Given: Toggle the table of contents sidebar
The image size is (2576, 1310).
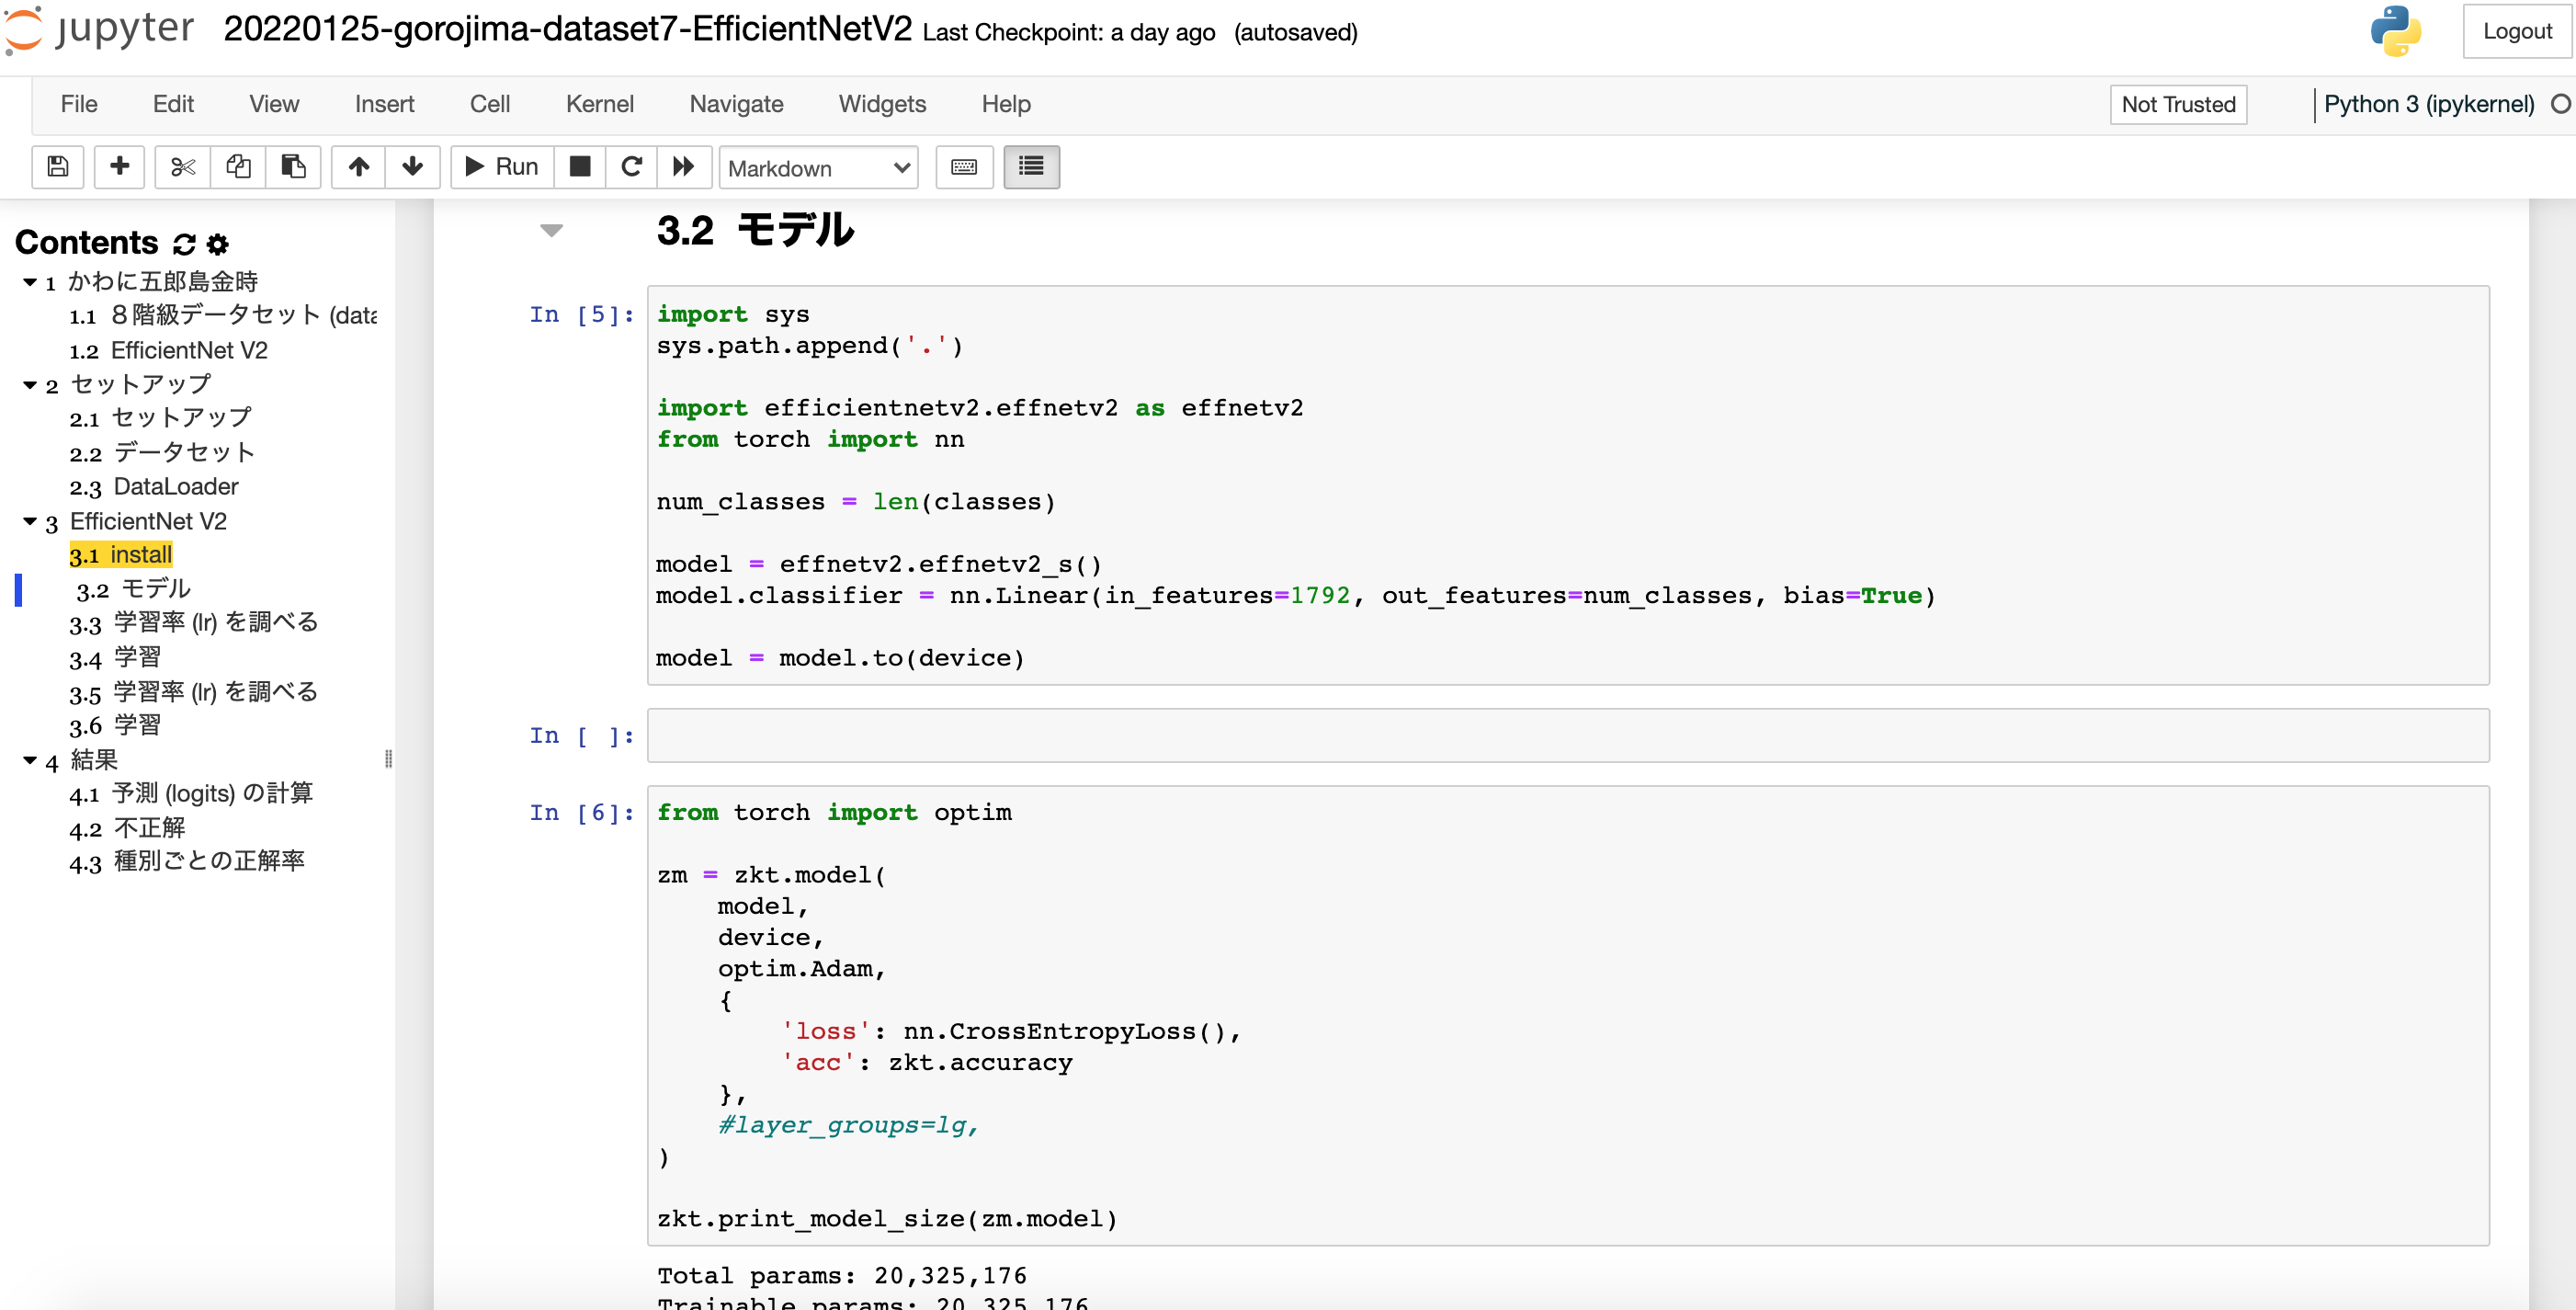Looking at the screenshot, I should pos(1031,167).
